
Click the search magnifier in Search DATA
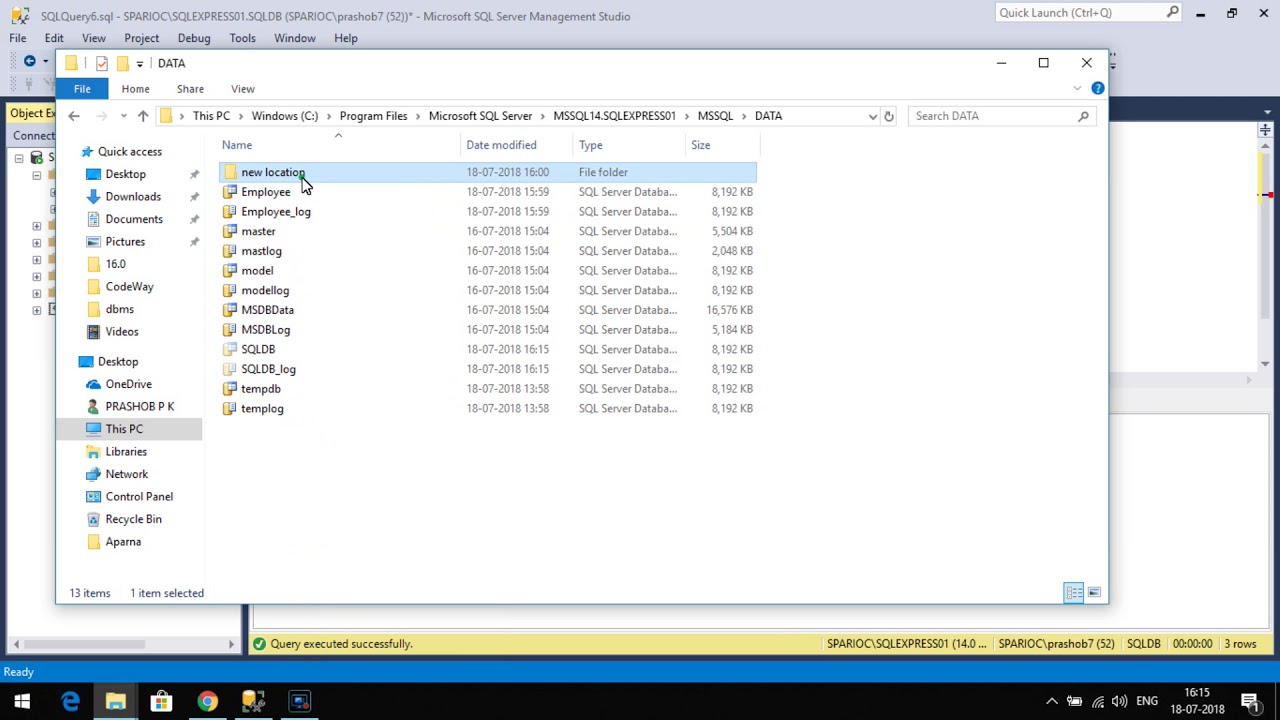[x=1083, y=116]
